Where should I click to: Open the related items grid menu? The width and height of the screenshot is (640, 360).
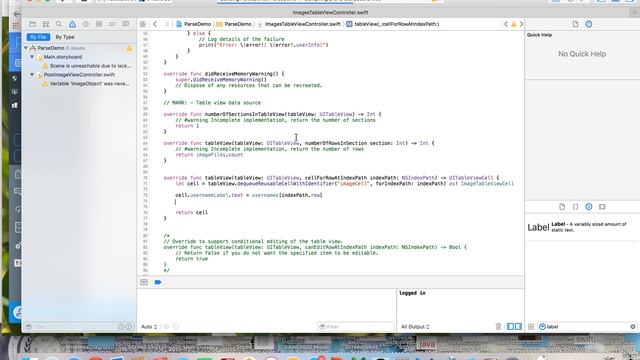coord(143,24)
